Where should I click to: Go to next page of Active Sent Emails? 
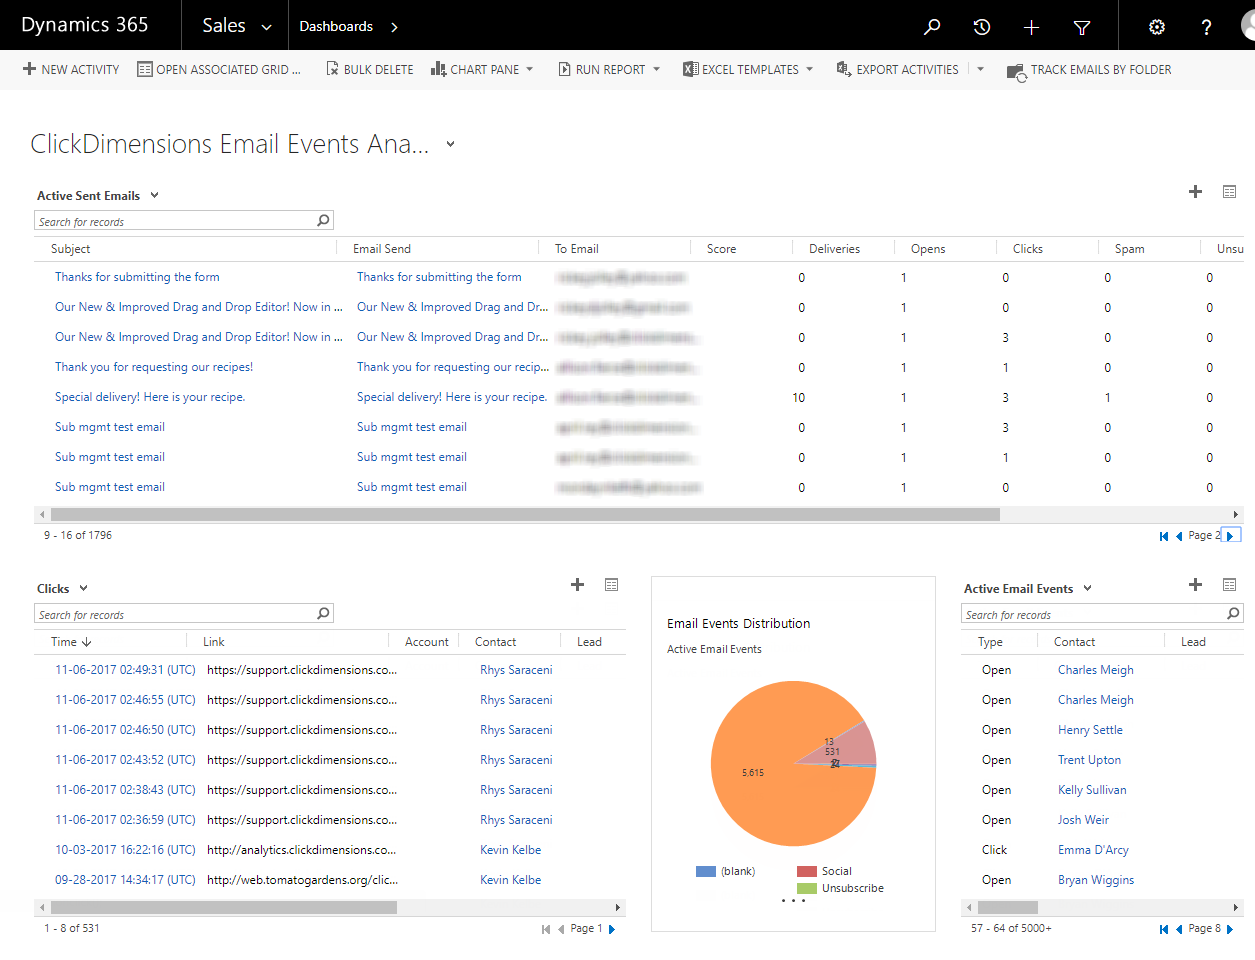(x=1231, y=536)
